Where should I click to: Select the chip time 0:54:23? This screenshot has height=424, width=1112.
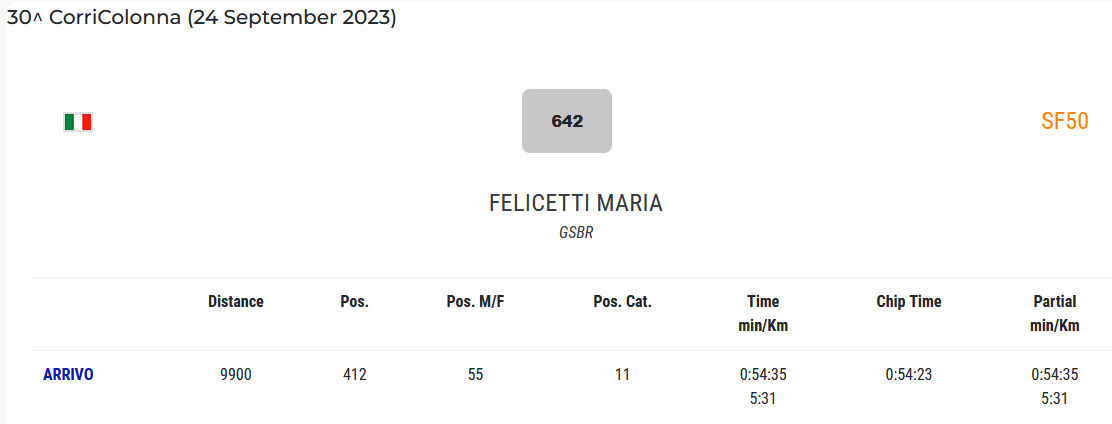click(909, 375)
